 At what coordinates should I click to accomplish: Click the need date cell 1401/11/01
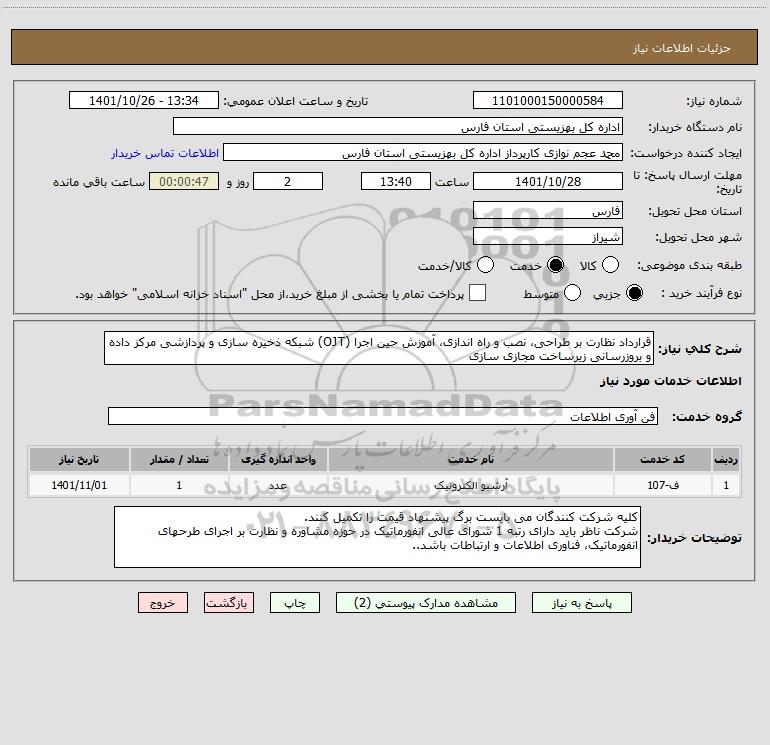click(x=79, y=485)
